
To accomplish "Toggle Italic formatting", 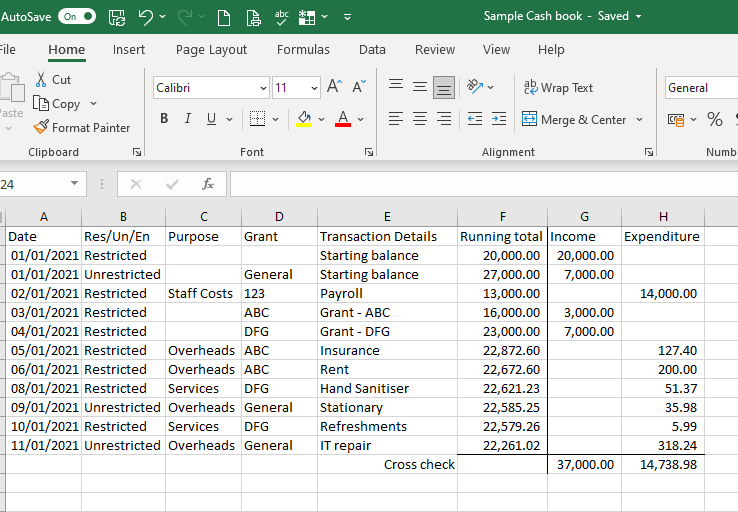I will click(x=187, y=119).
